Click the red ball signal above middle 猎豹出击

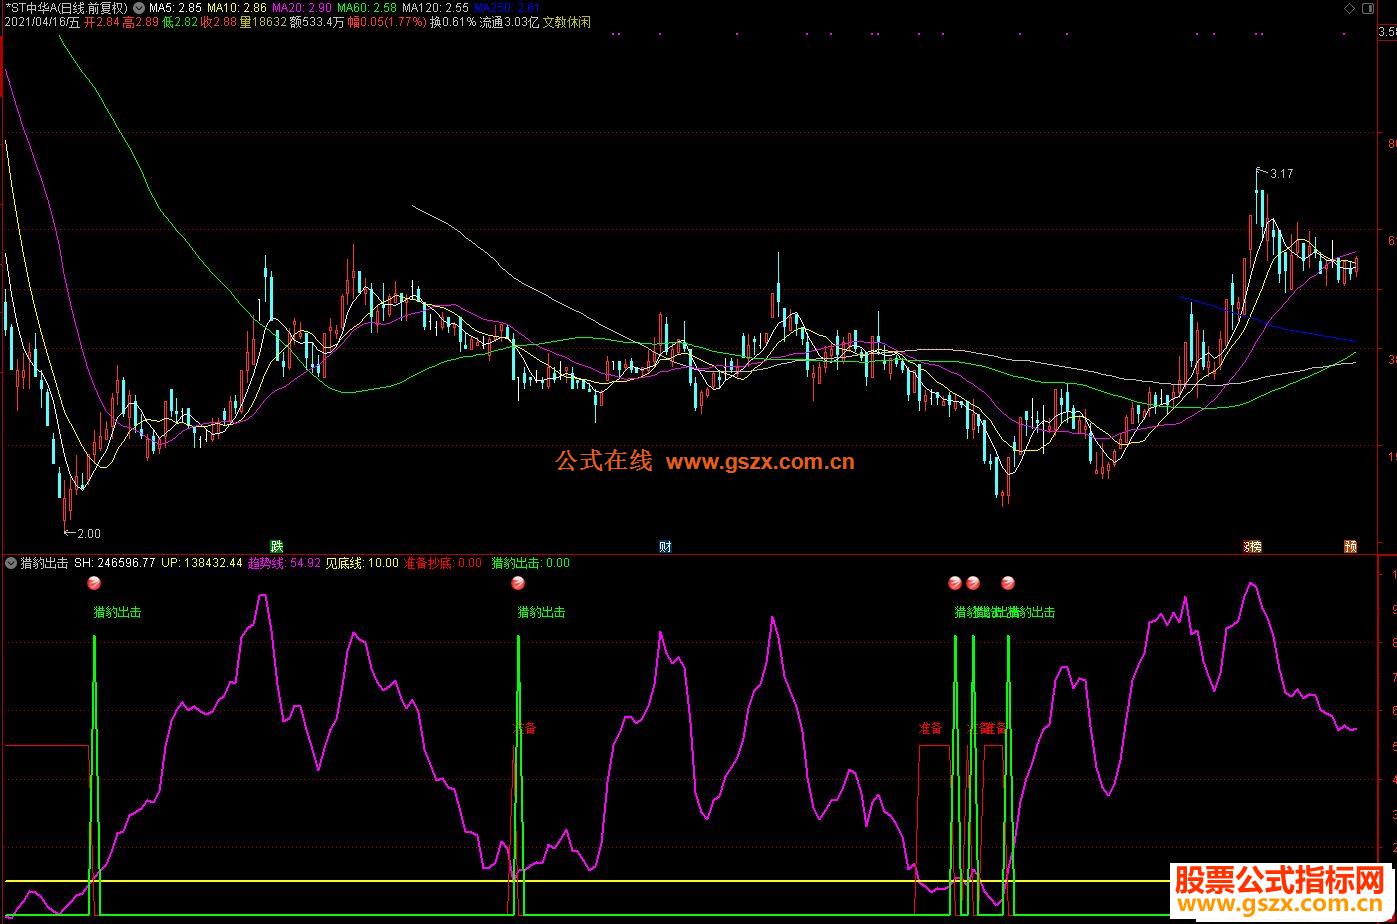pyautogui.click(x=518, y=583)
